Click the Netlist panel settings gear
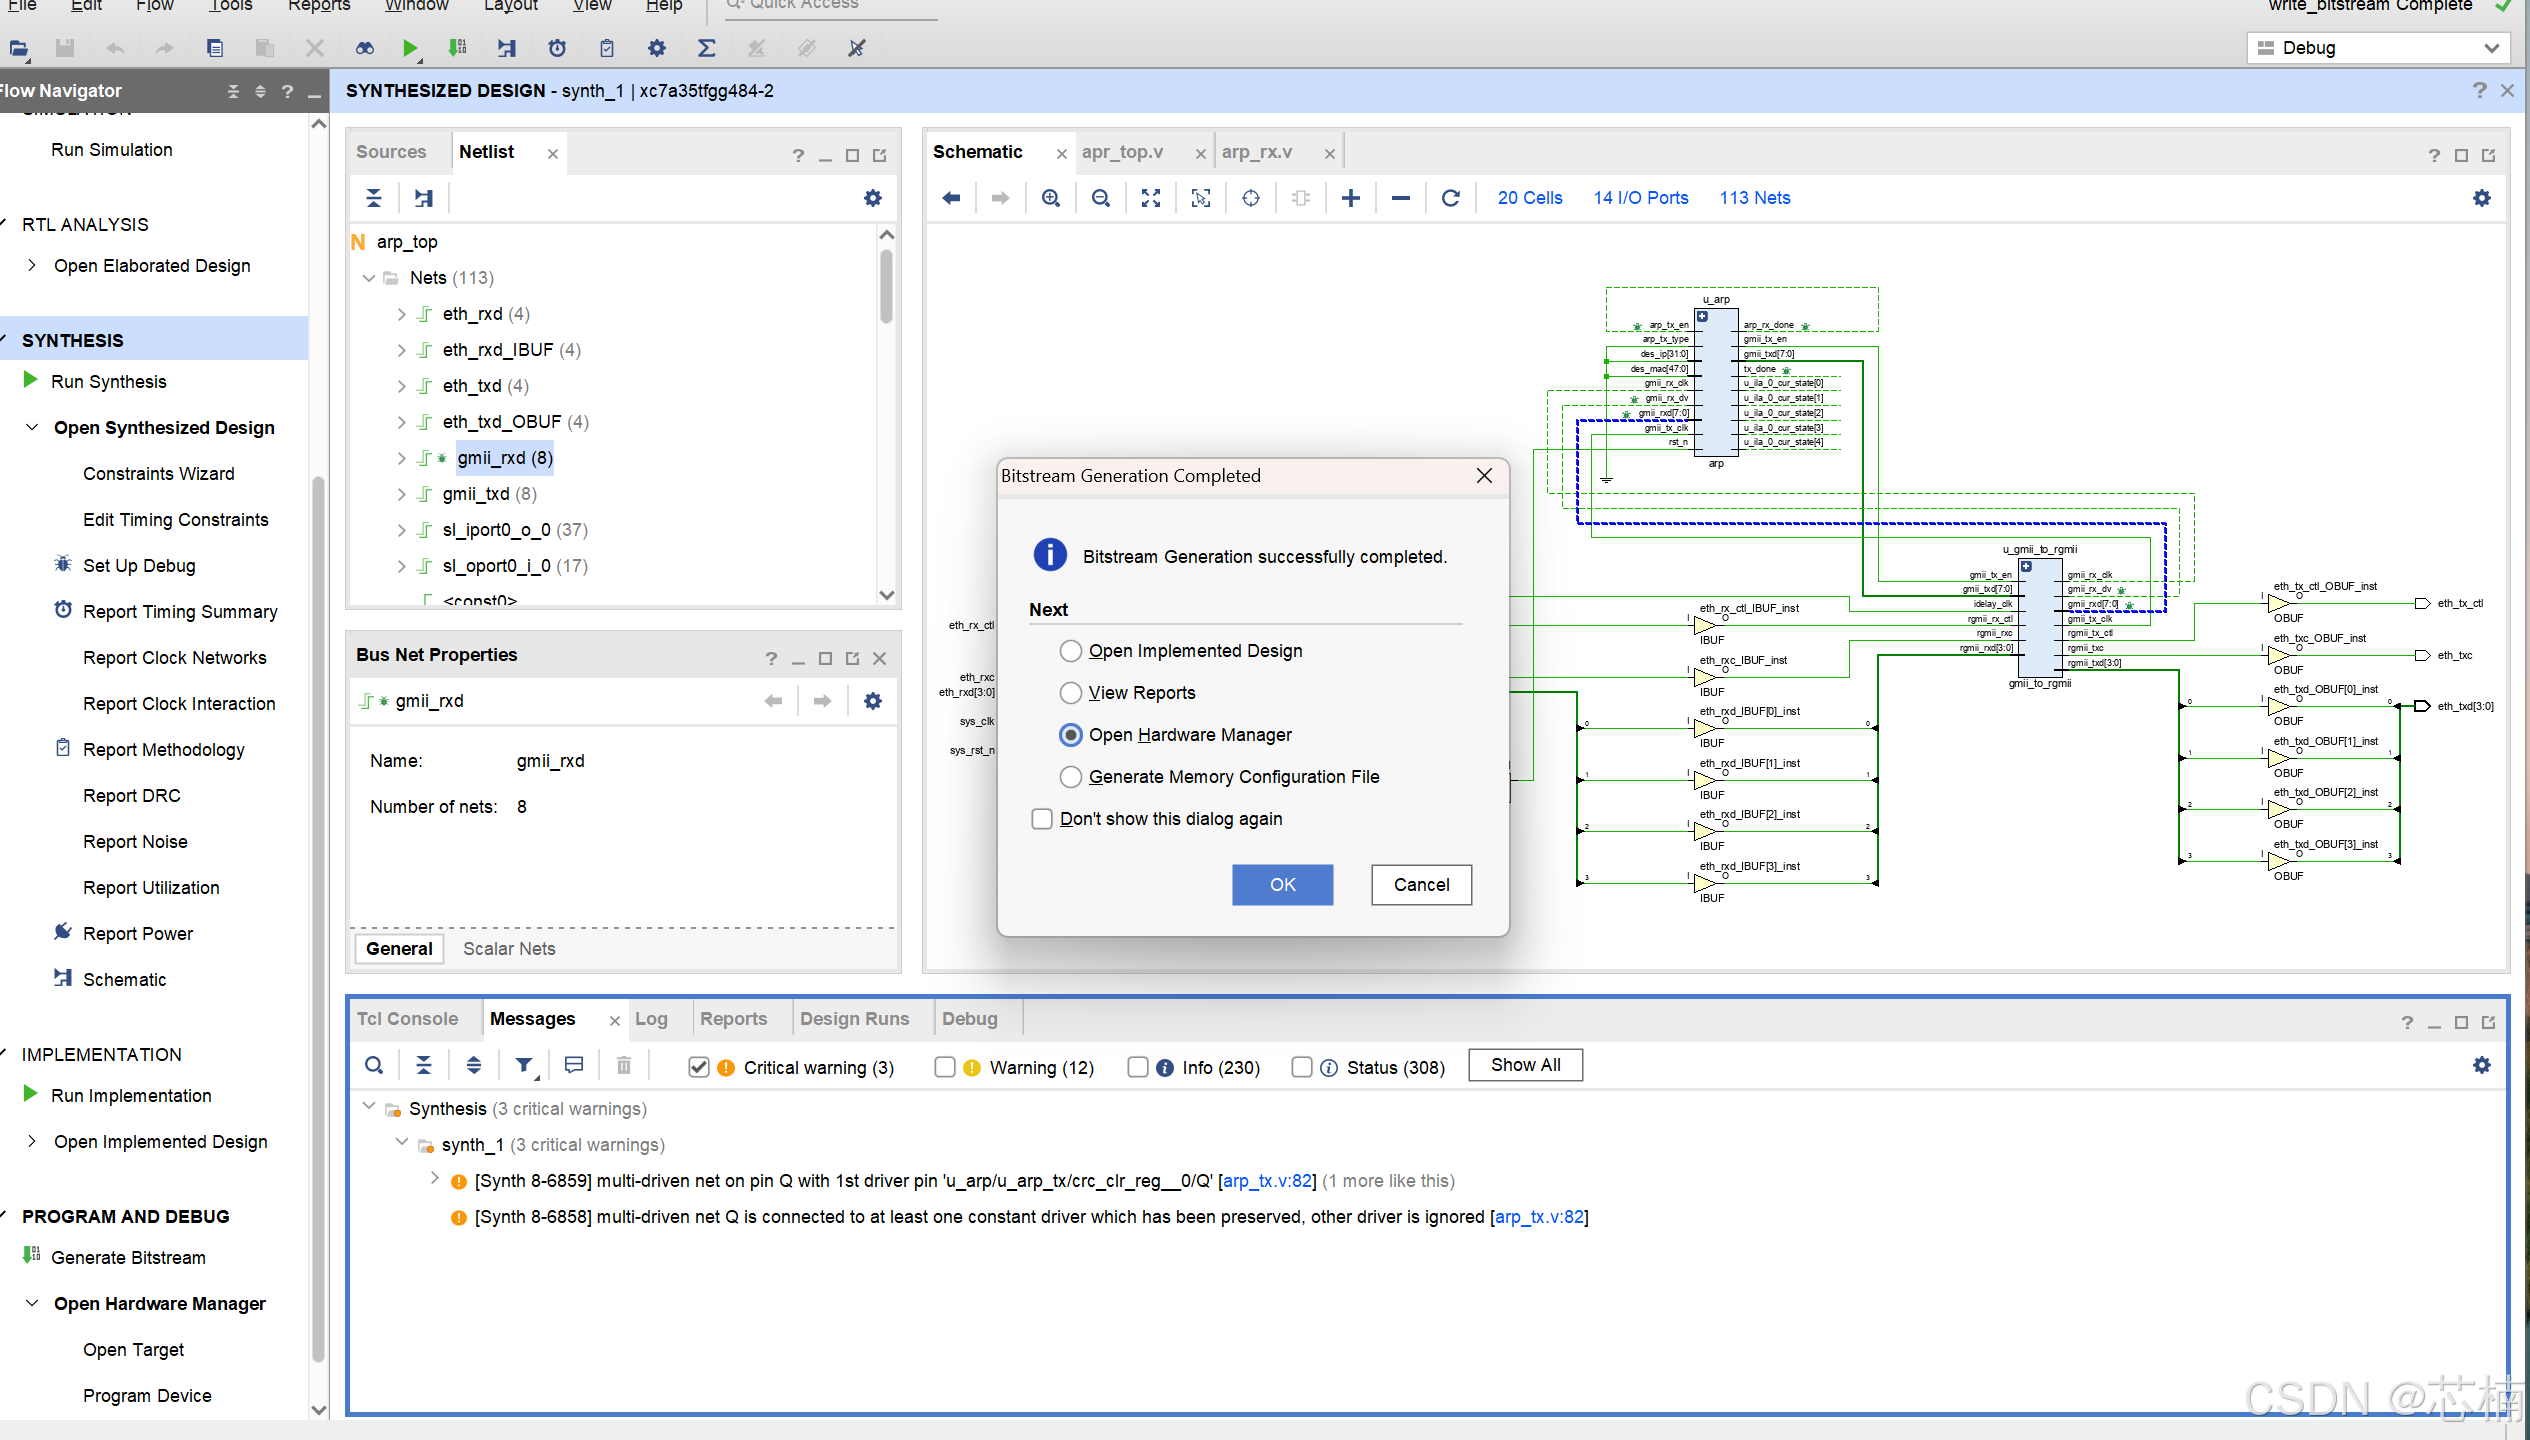The height and width of the screenshot is (1440, 2530). (x=872, y=198)
